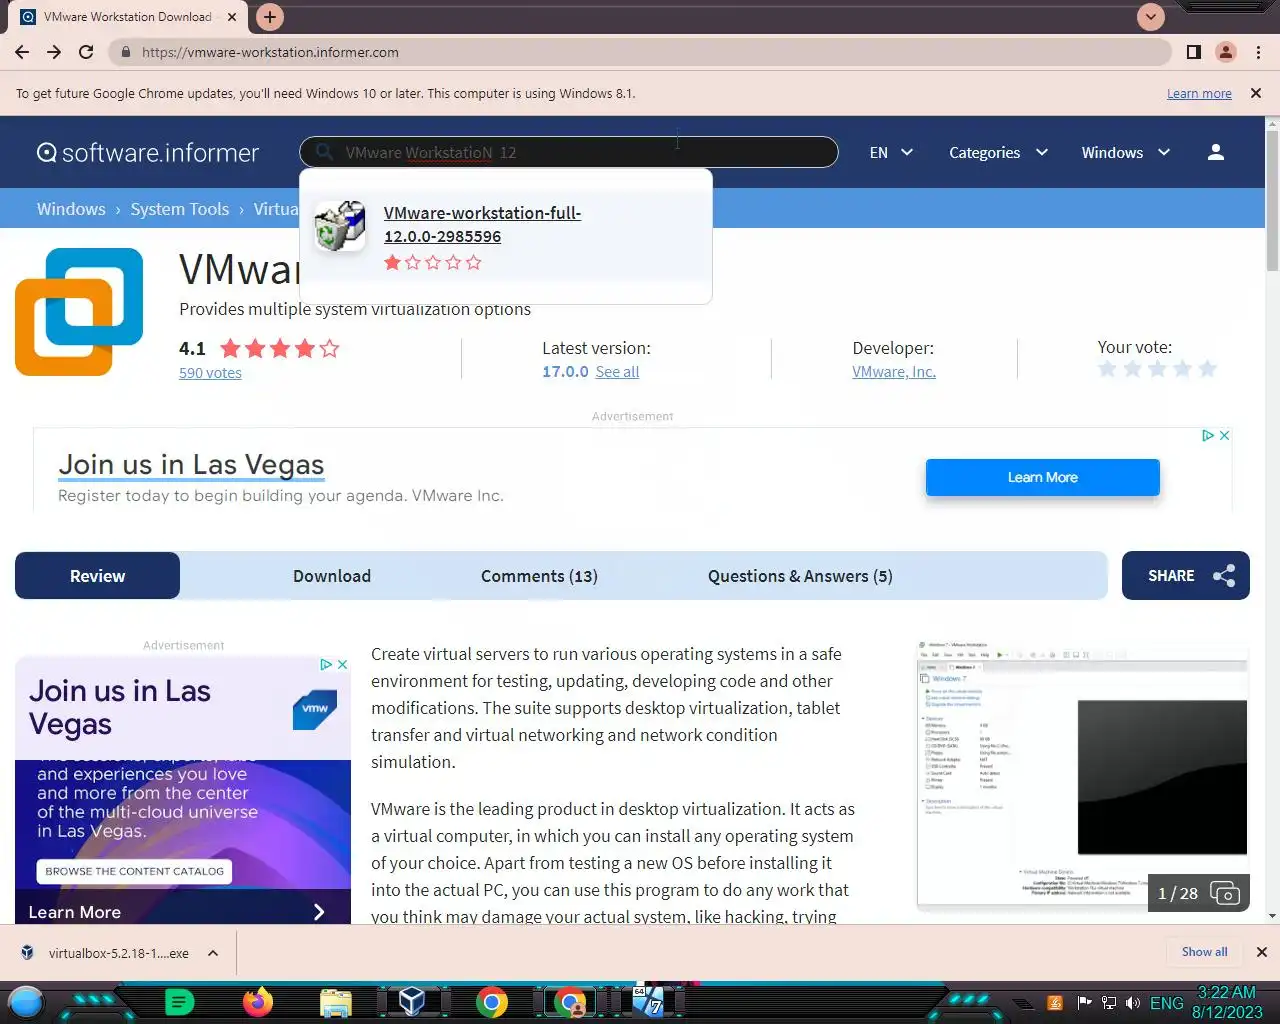Viewport: 1280px width, 1024px height.
Task: Click the ENG language indicator
Action: [1166, 1003]
